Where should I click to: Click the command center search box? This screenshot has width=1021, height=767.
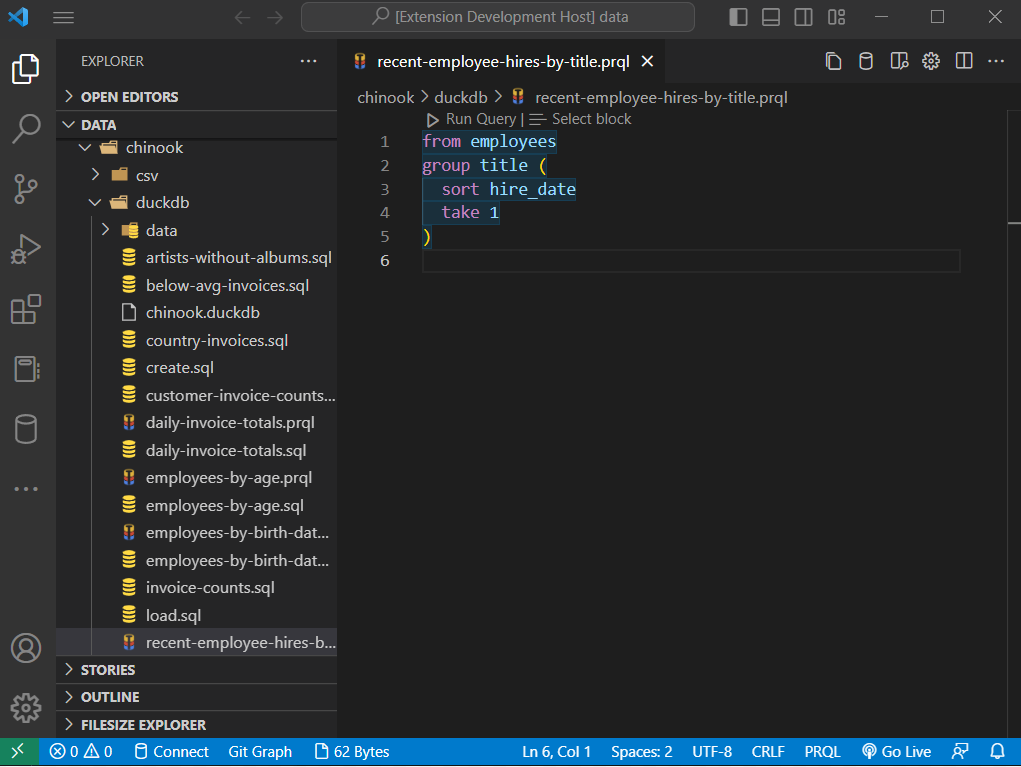(497, 17)
